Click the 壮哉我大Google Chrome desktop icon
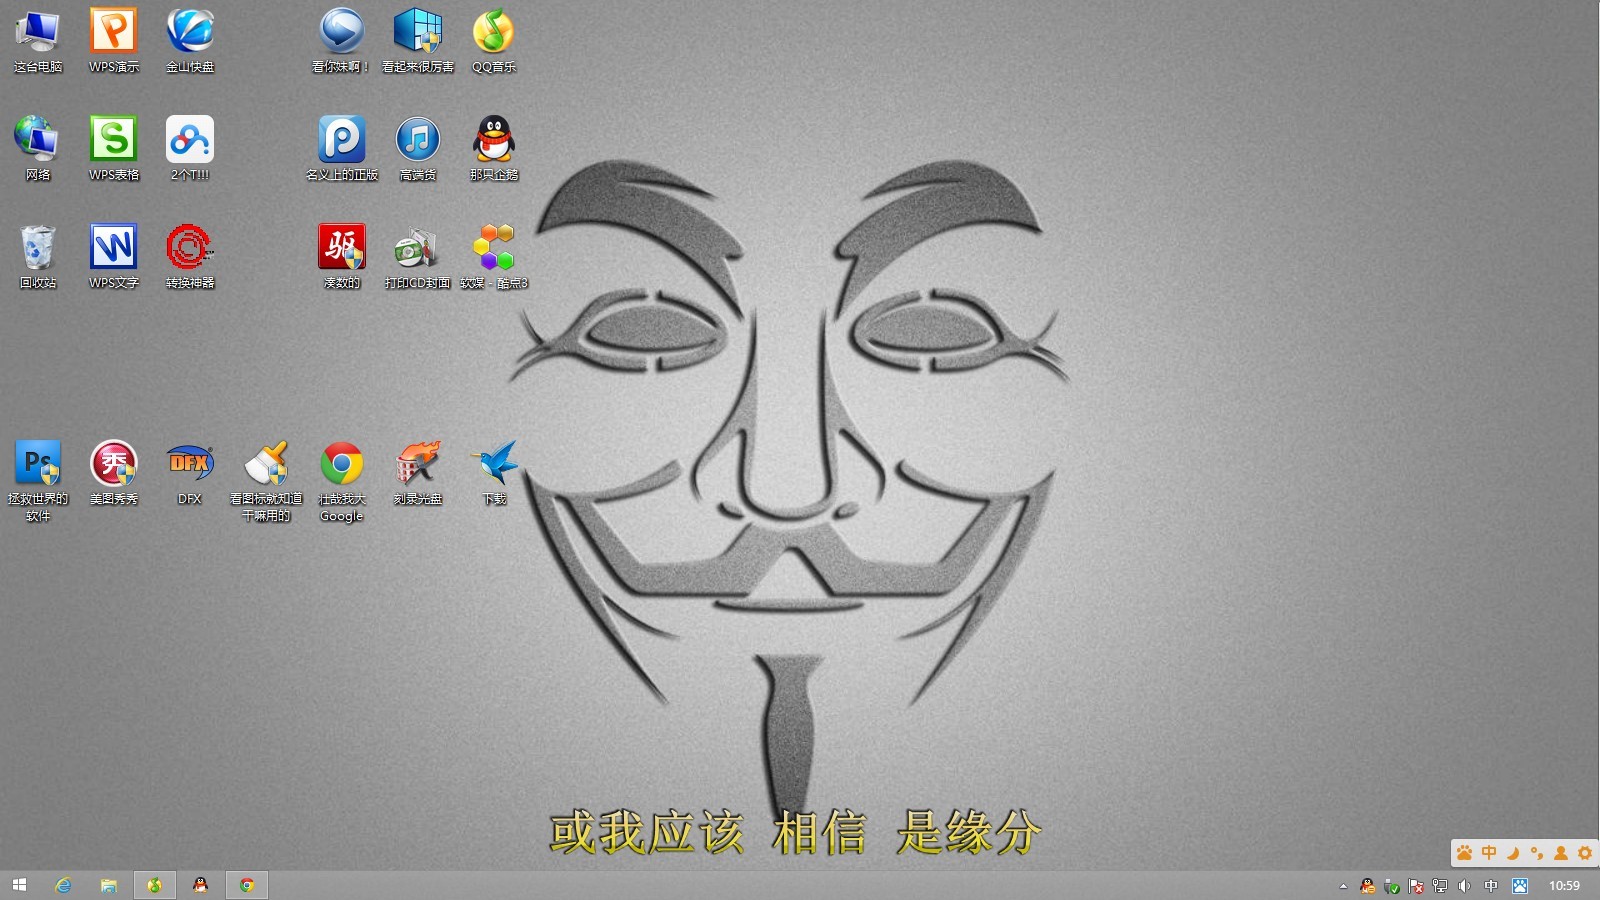 342,480
